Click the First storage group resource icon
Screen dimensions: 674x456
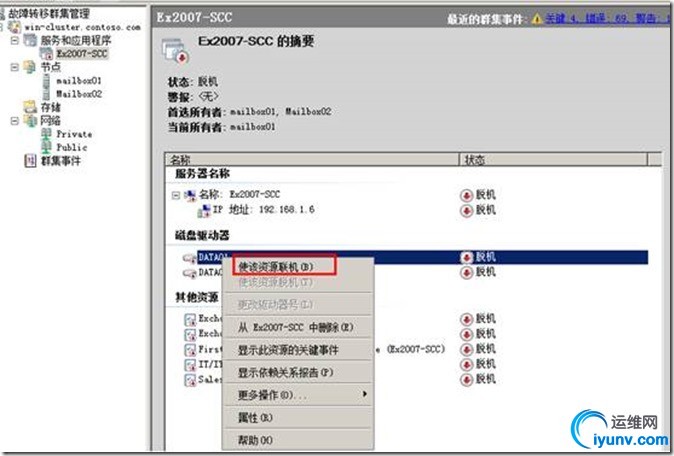190,349
